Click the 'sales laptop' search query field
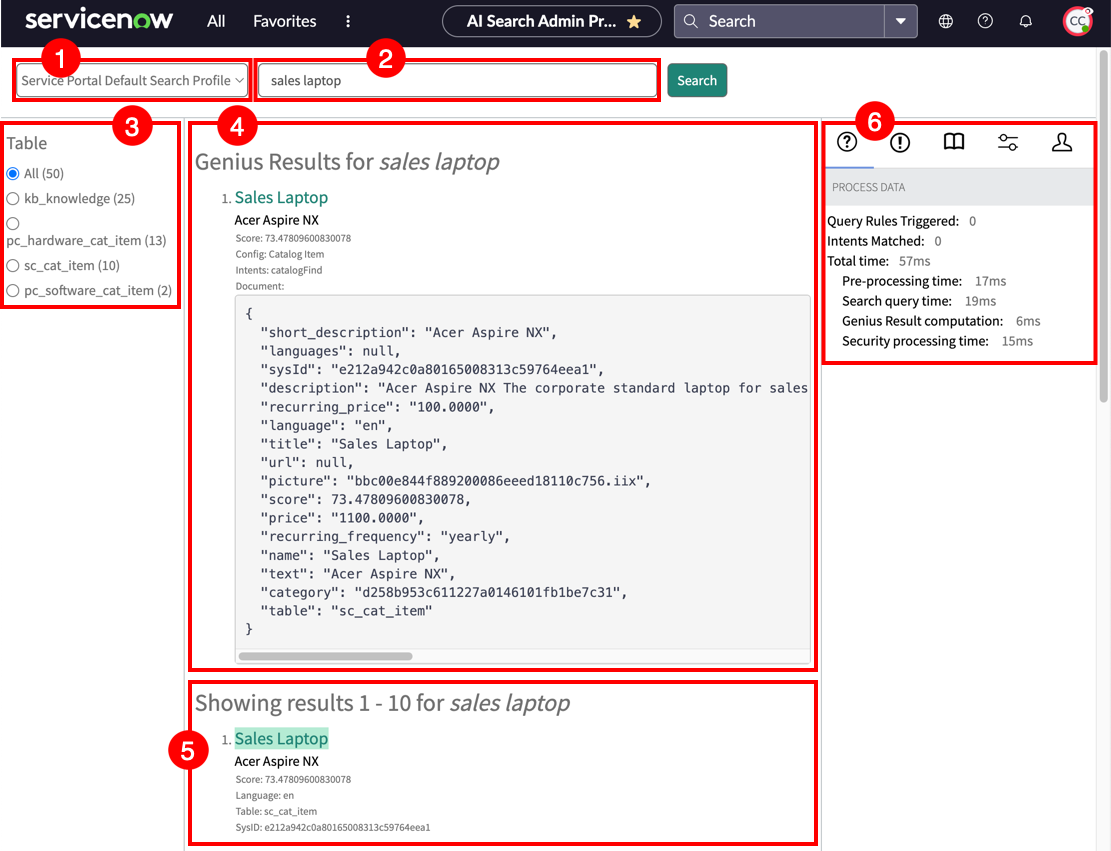Image resolution: width=1111 pixels, height=851 pixels. (458, 80)
